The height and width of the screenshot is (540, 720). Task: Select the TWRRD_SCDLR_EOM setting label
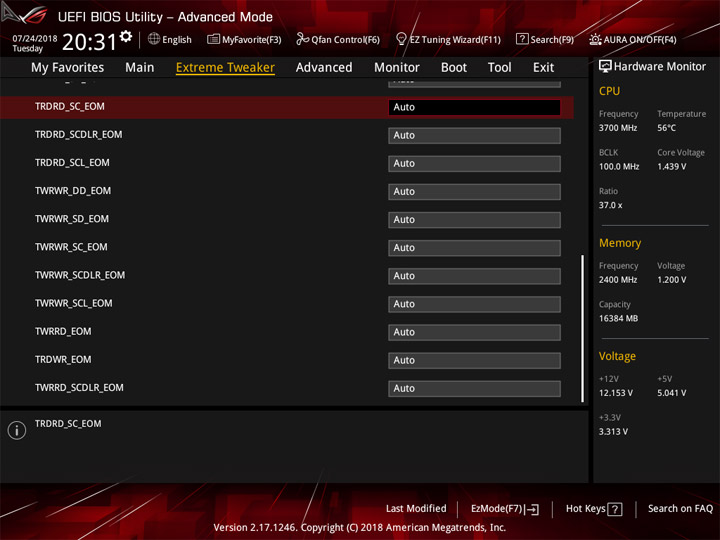click(x=79, y=388)
